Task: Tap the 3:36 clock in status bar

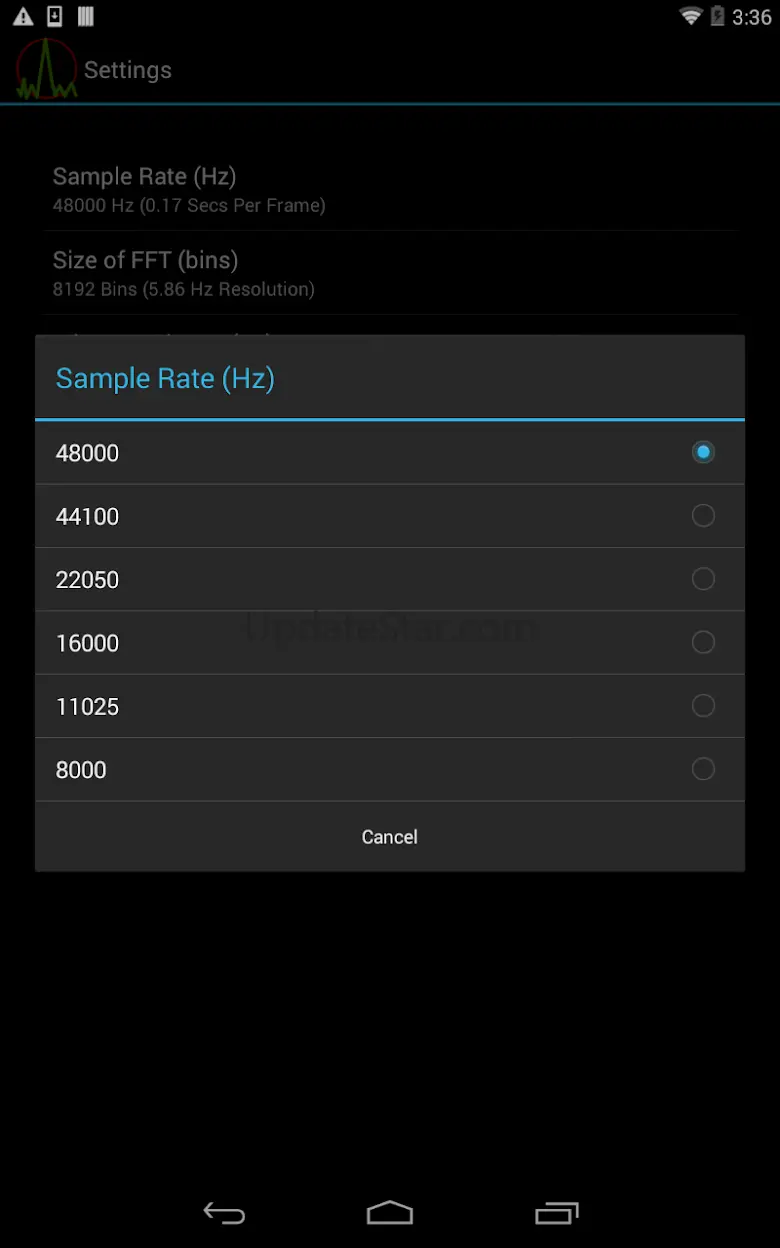Action: [752, 17]
